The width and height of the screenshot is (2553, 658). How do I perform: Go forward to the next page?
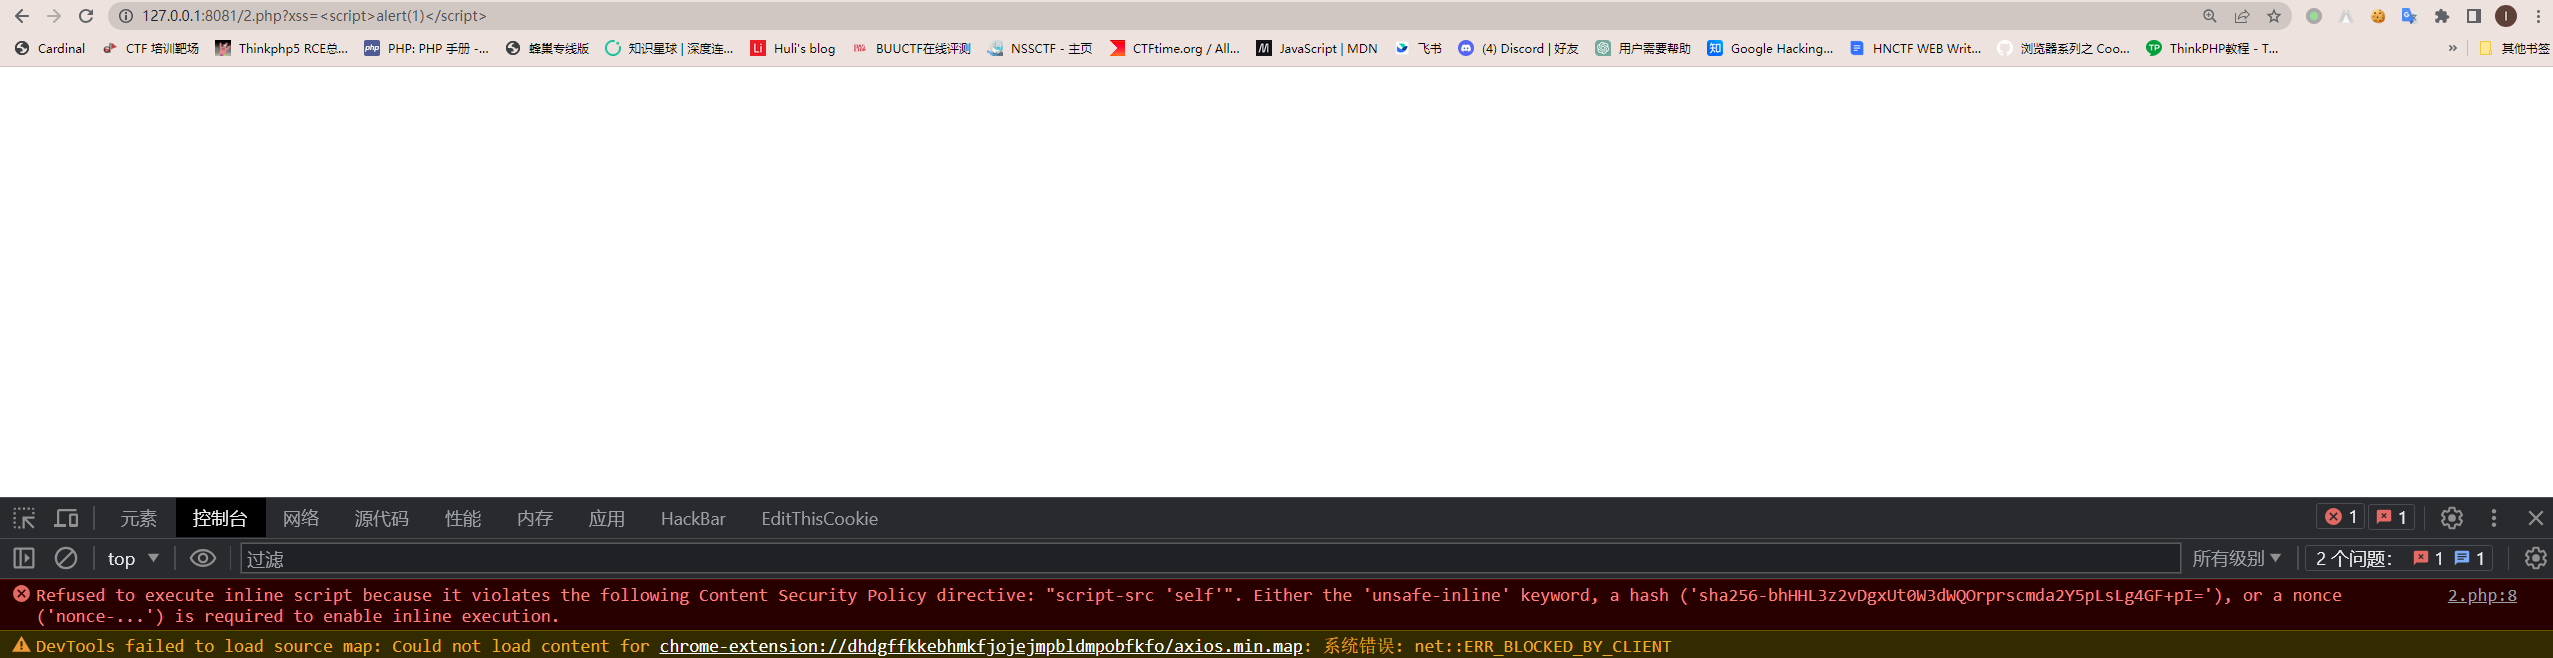pos(54,16)
